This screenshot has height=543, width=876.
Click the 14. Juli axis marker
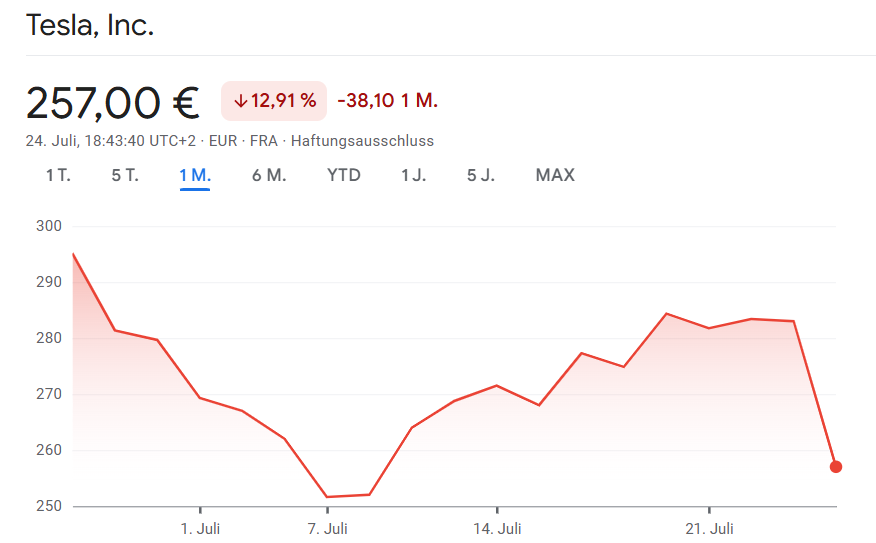pos(497,528)
